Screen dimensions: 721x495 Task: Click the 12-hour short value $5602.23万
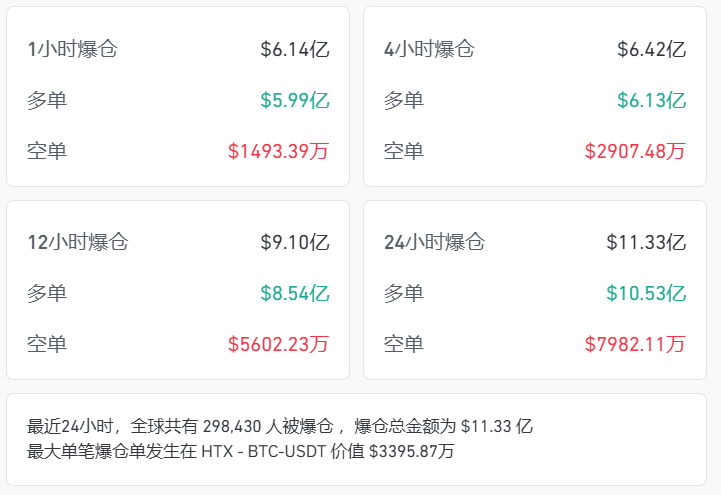[x=278, y=344]
